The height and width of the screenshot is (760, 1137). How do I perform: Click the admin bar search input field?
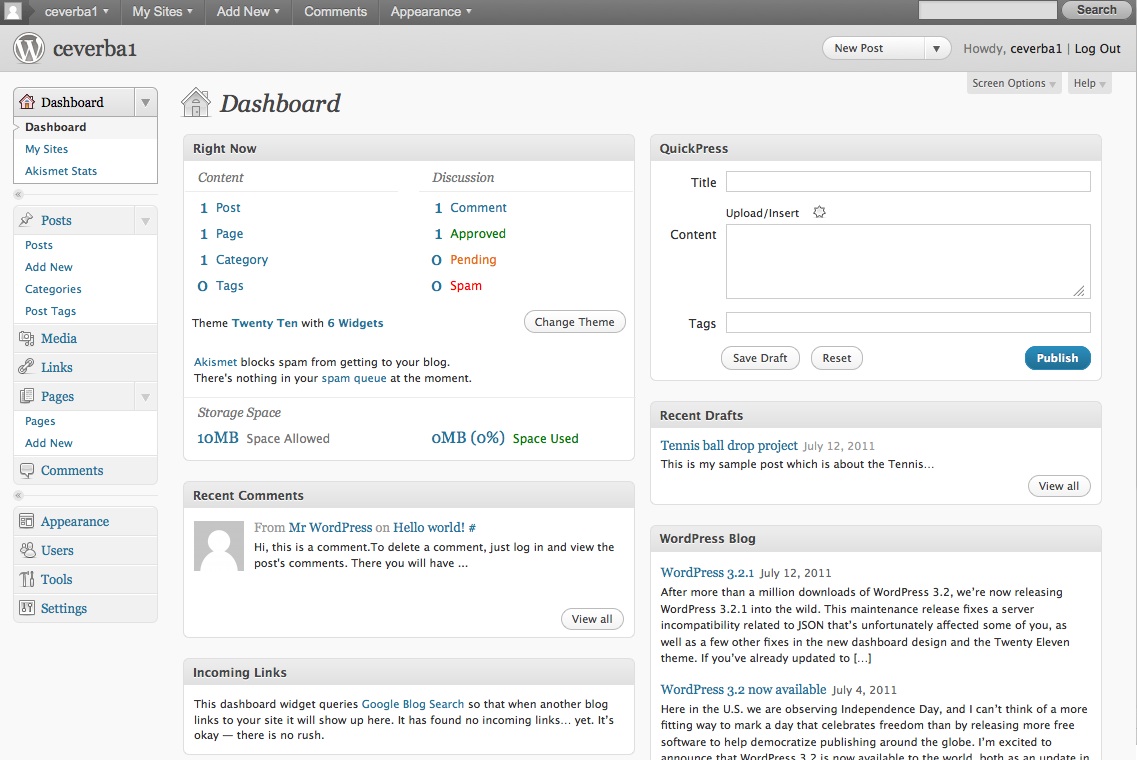click(x=988, y=10)
